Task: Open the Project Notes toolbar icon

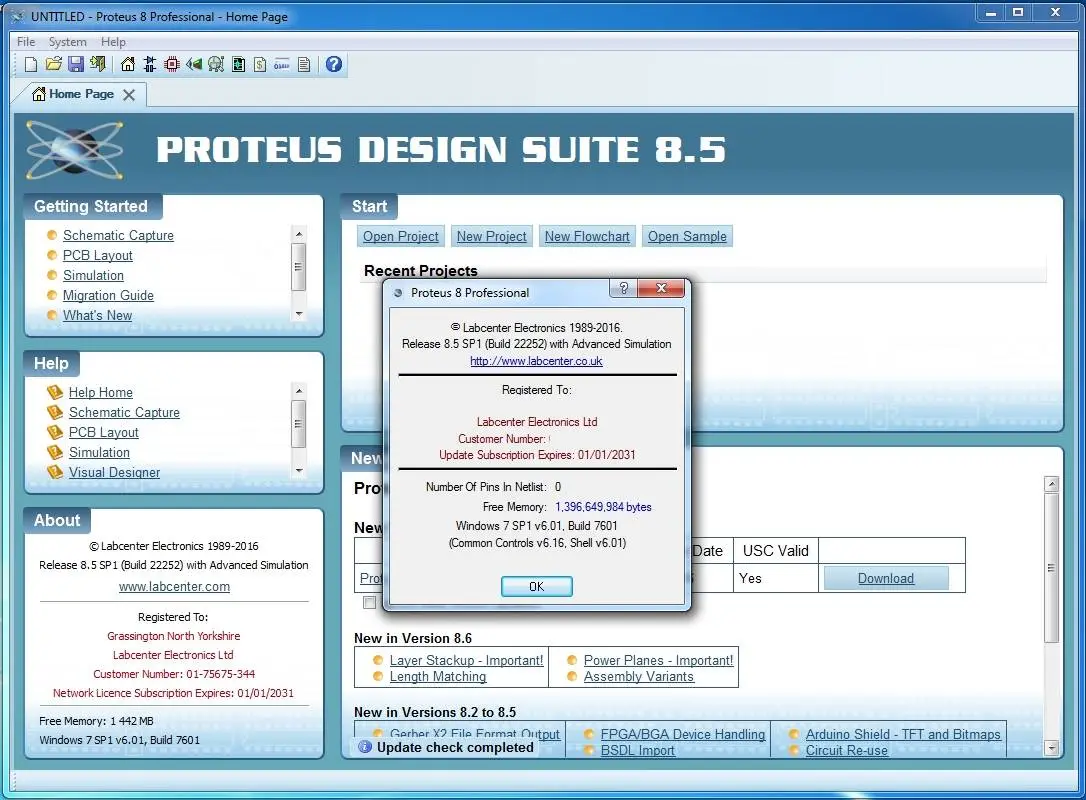Action: pyautogui.click(x=304, y=64)
